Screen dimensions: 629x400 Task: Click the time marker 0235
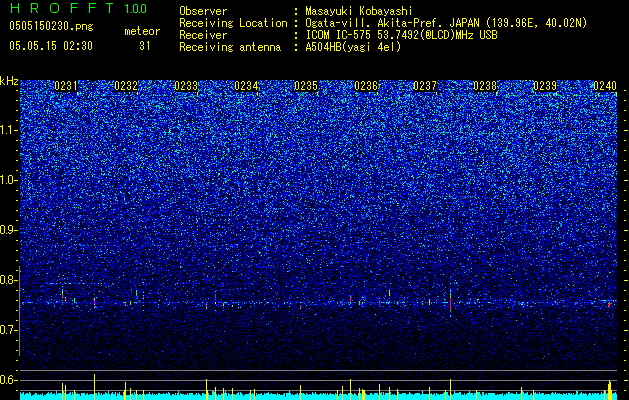pos(306,86)
